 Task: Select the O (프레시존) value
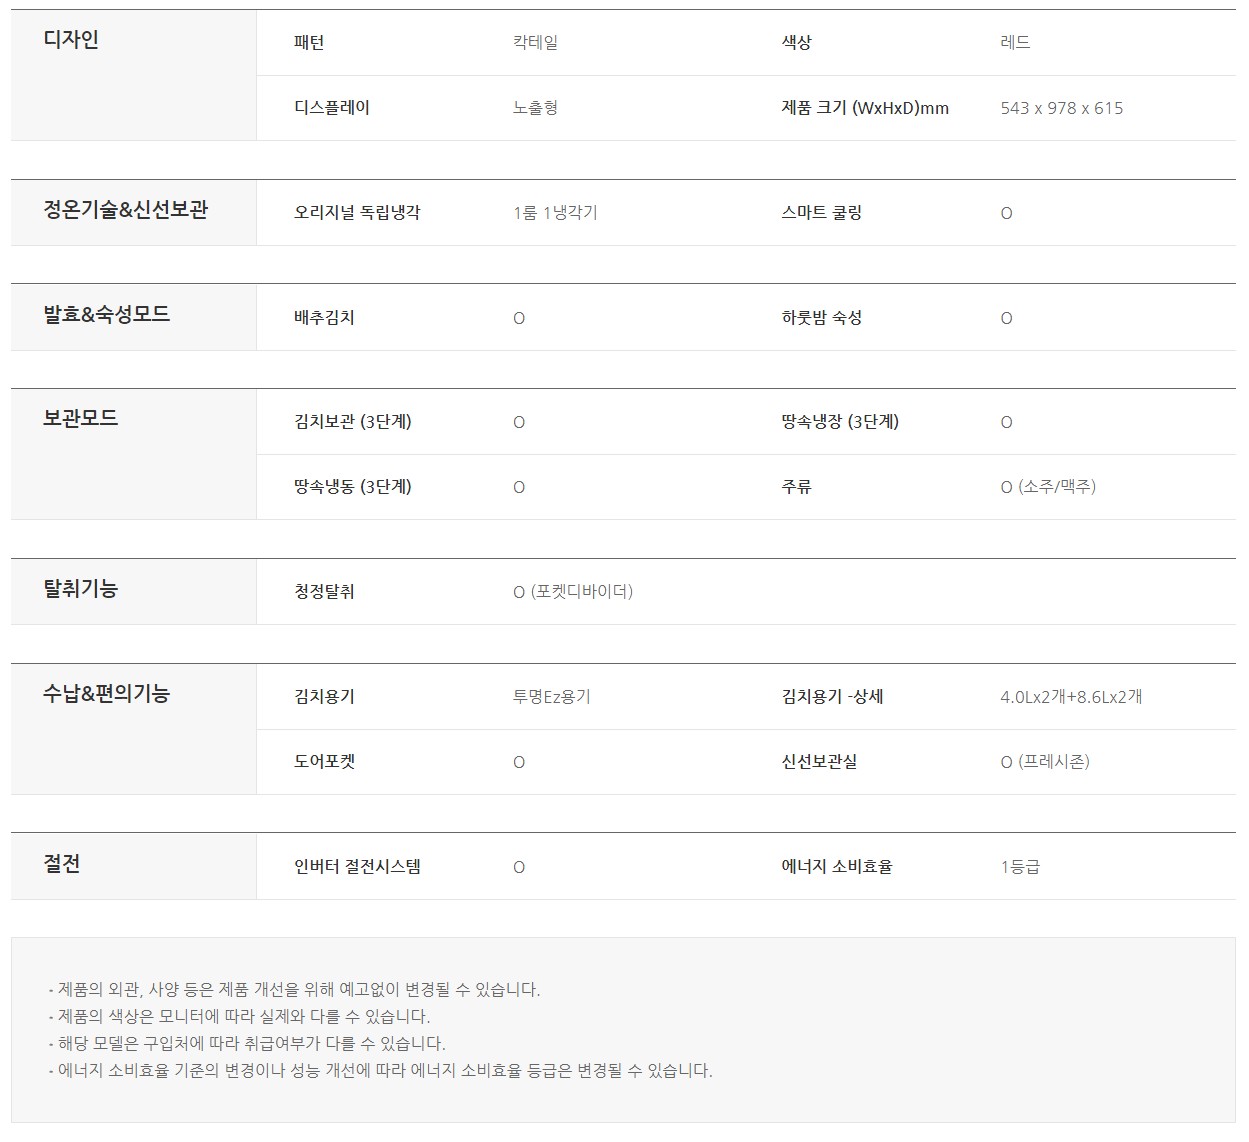coord(1045,762)
